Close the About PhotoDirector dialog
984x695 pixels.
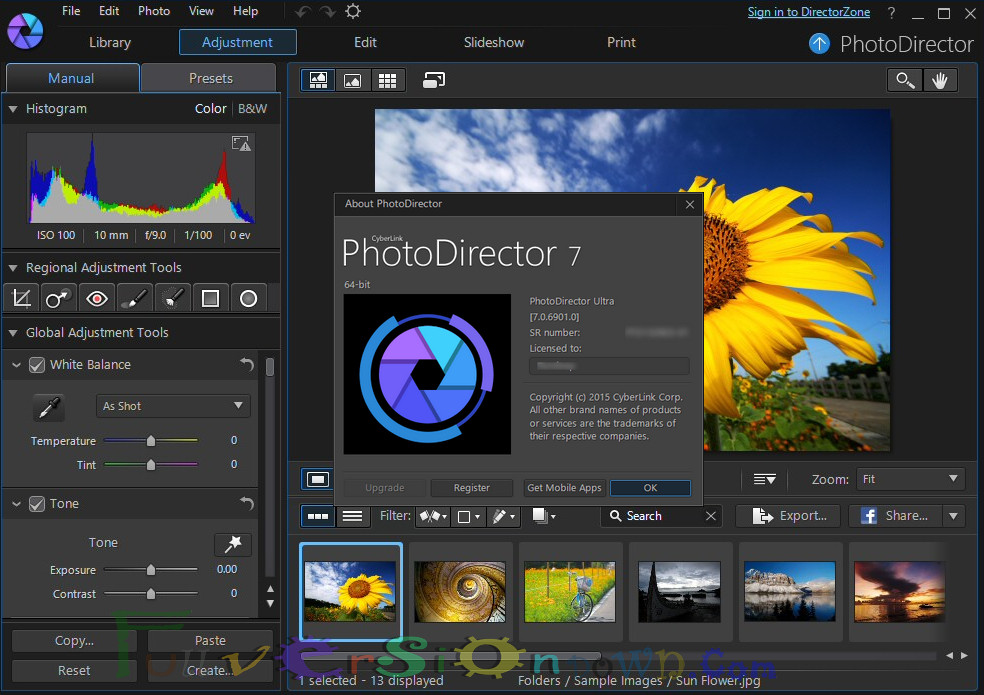click(x=690, y=204)
